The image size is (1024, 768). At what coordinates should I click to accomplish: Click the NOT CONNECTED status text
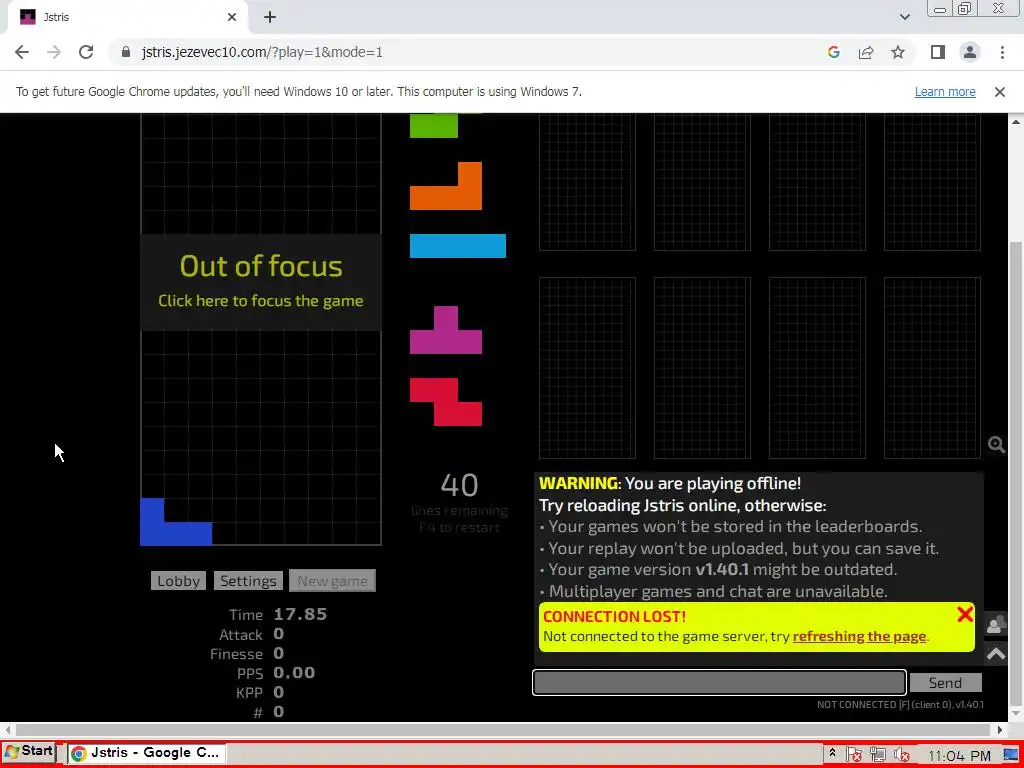point(900,705)
